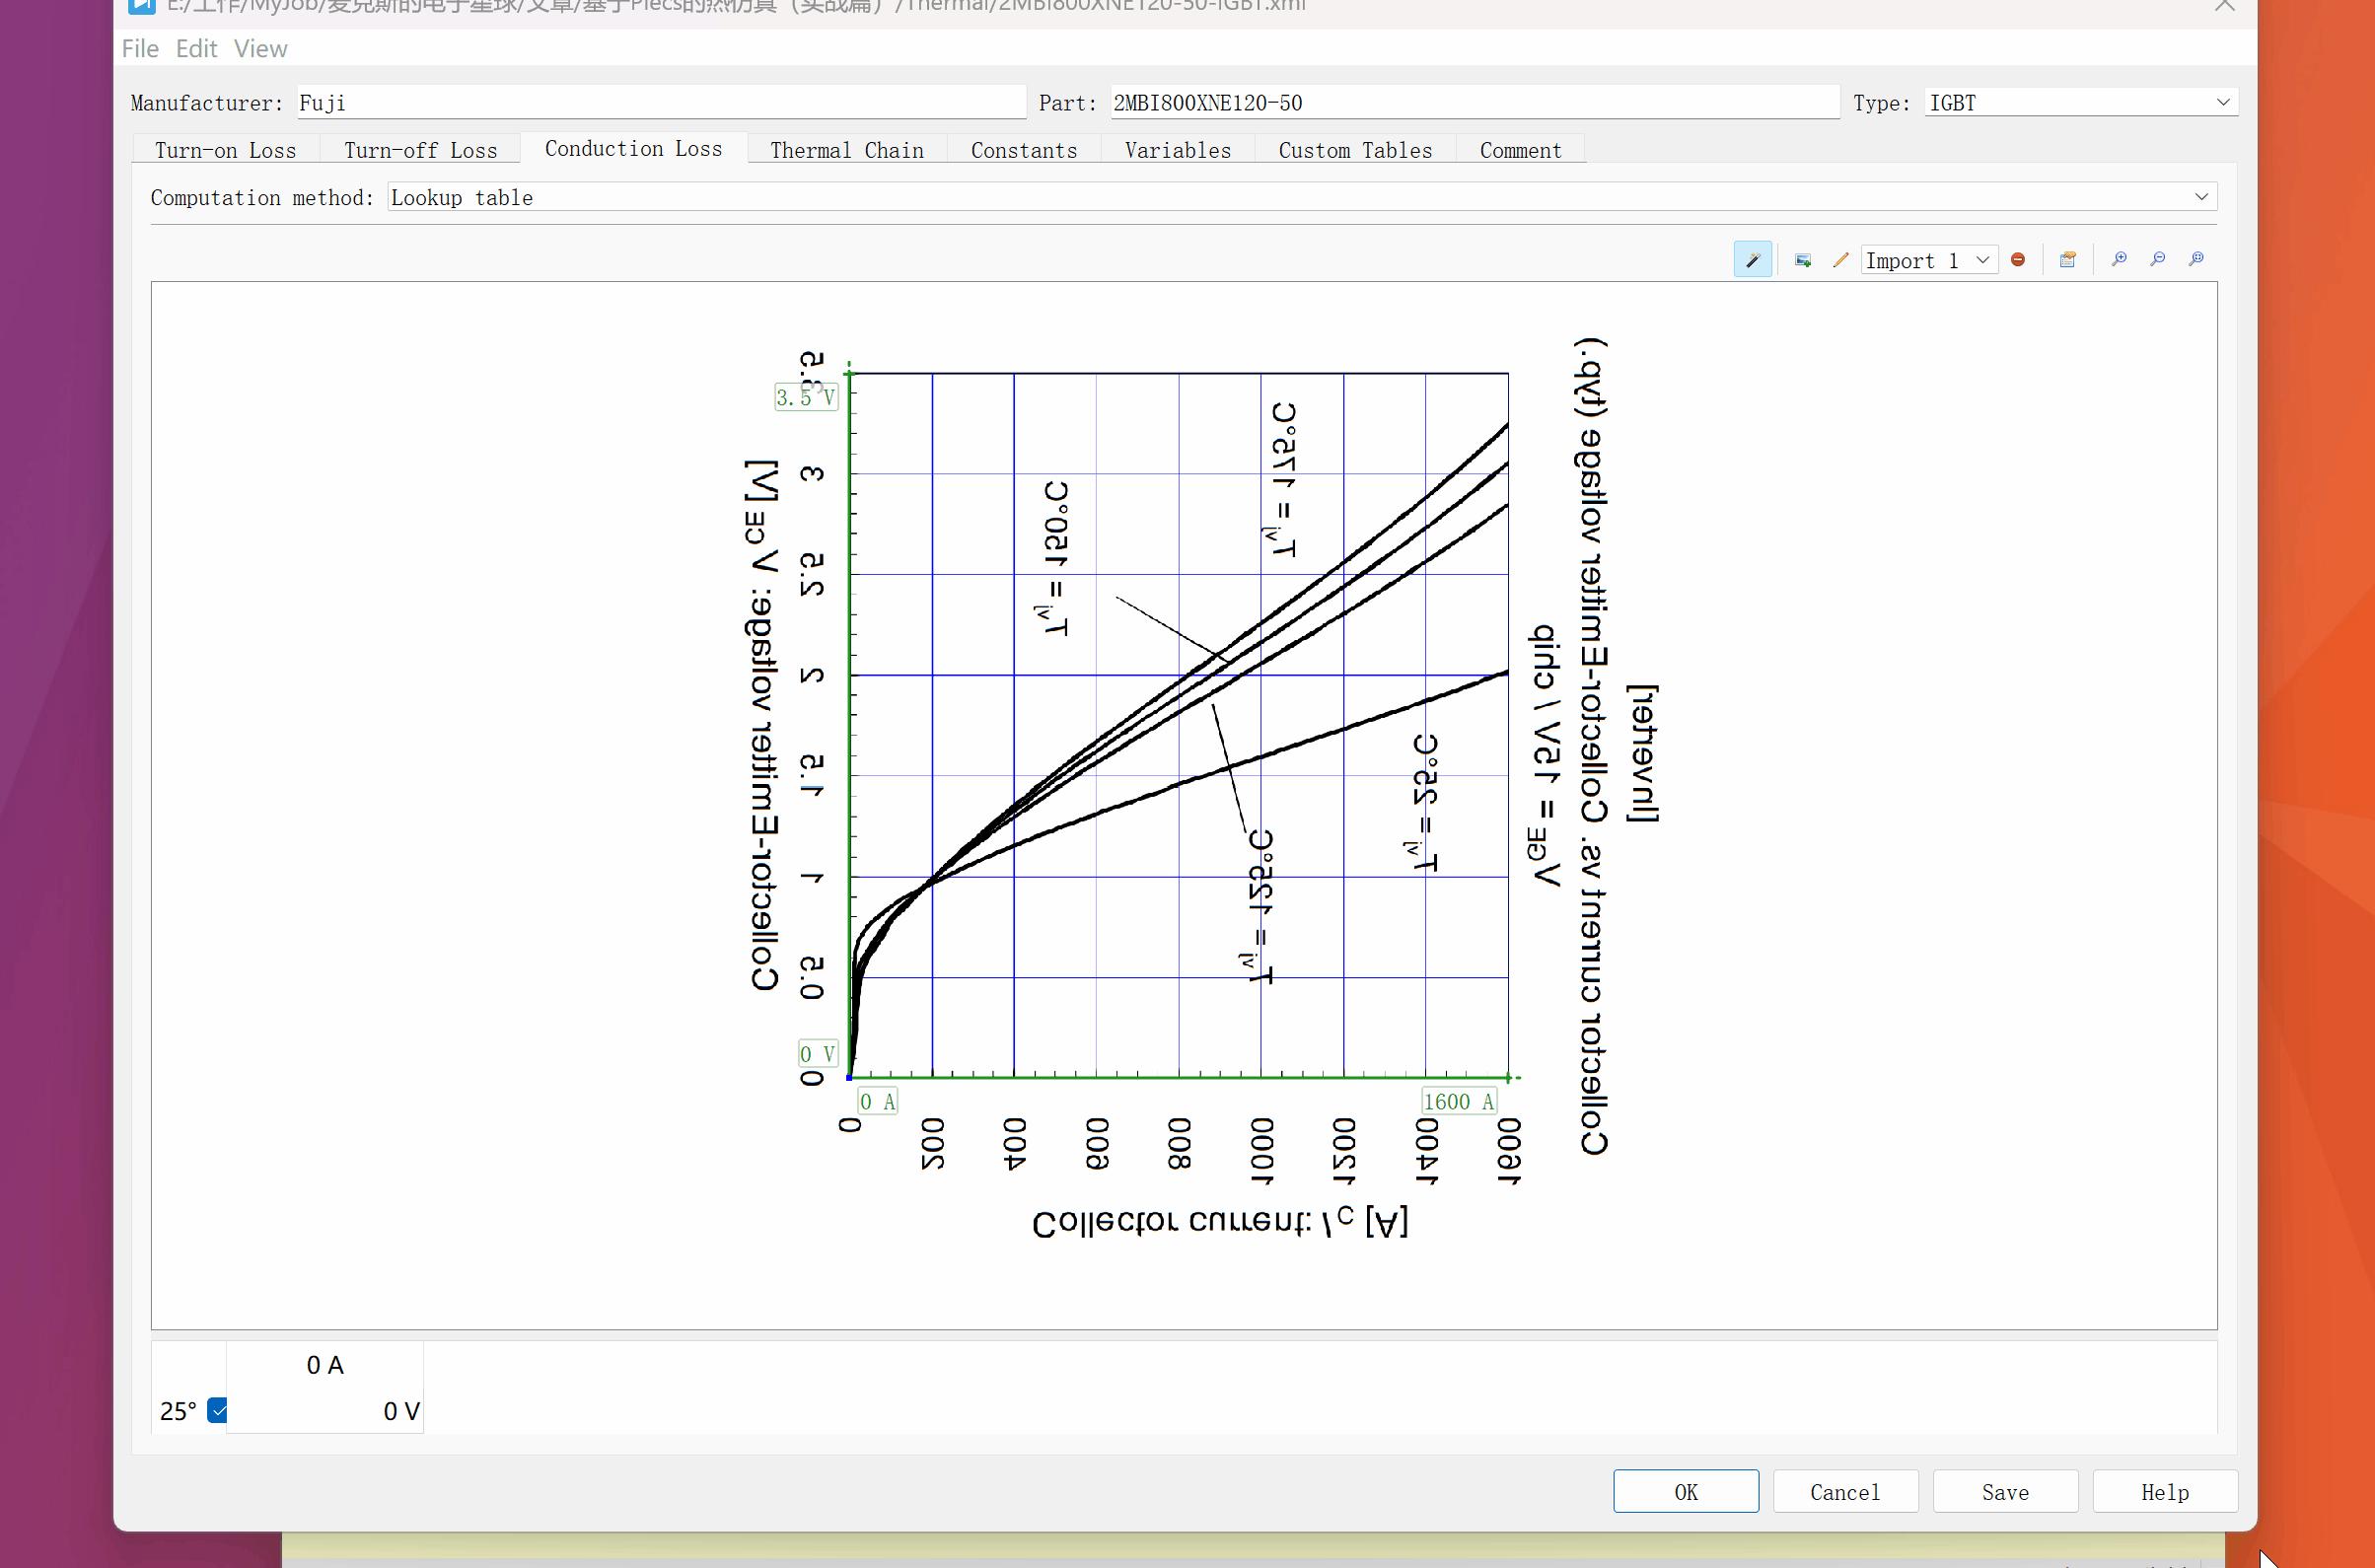Click the zoom out magnifier icon
The height and width of the screenshot is (1568, 2375).
pyautogui.click(x=2157, y=260)
